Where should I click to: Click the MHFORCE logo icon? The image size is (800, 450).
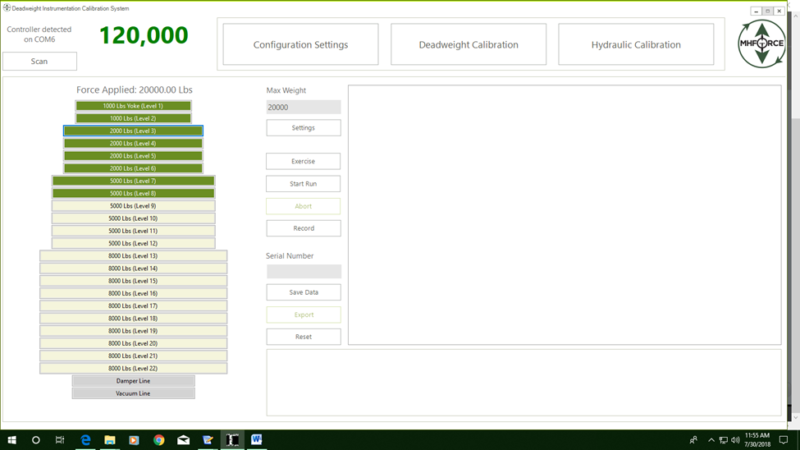761,44
